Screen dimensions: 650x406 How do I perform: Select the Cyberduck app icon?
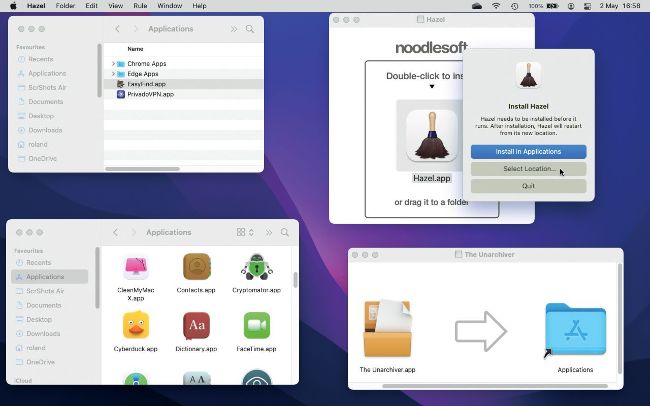(x=136, y=325)
